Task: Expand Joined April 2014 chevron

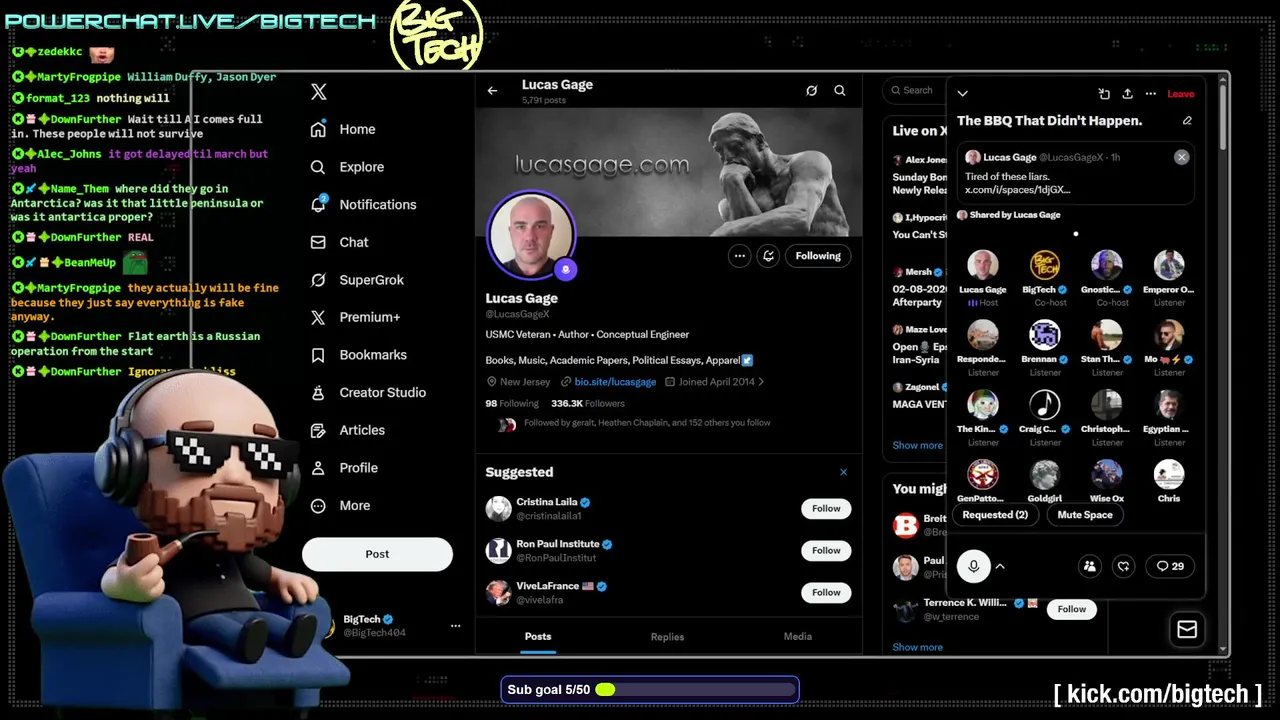Action: coord(761,382)
